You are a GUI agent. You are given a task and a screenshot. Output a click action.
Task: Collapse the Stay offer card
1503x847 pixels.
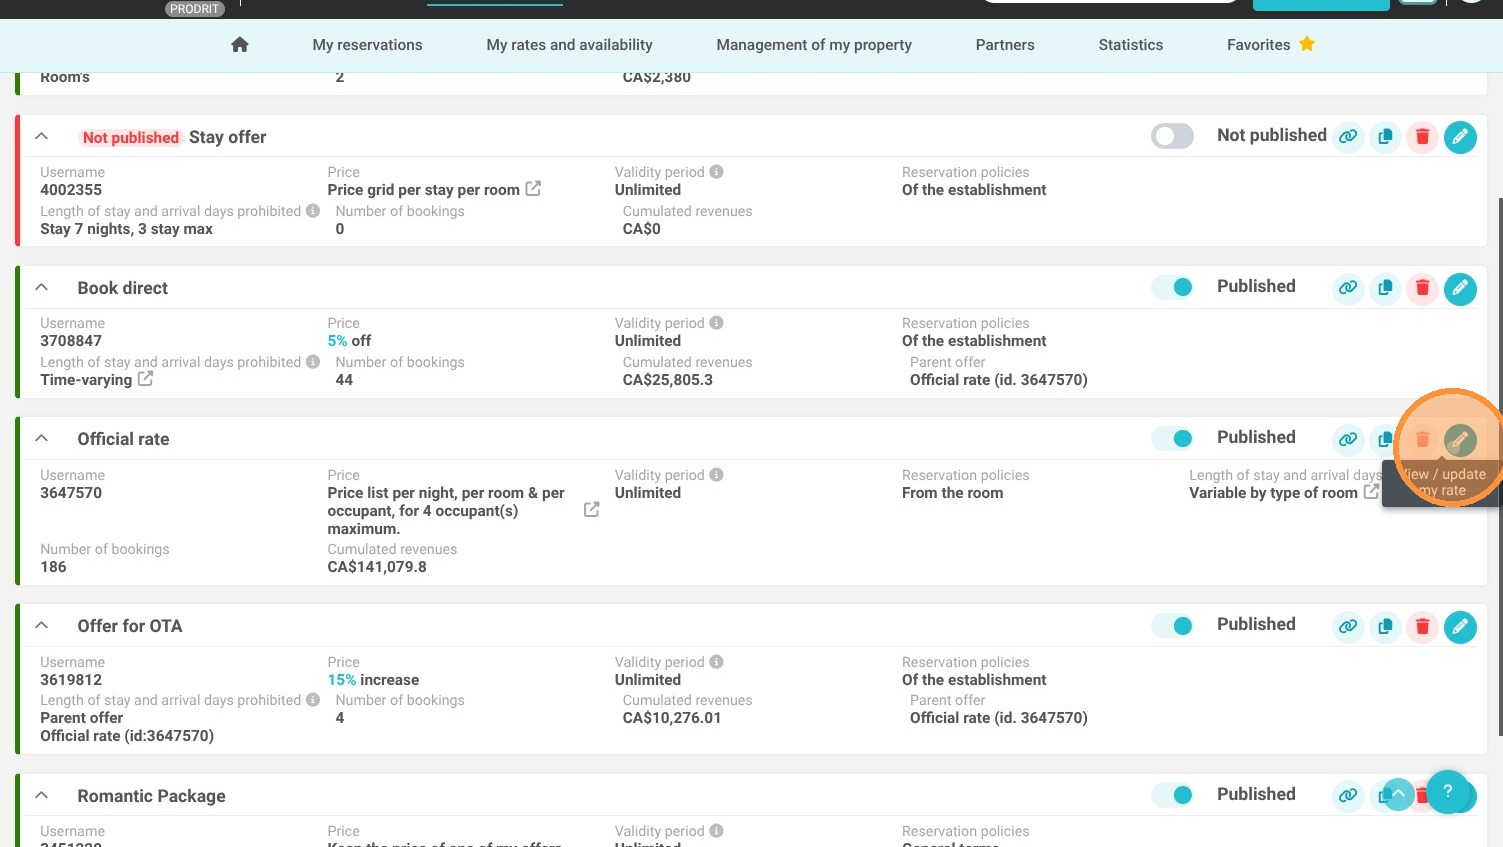coord(42,136)
